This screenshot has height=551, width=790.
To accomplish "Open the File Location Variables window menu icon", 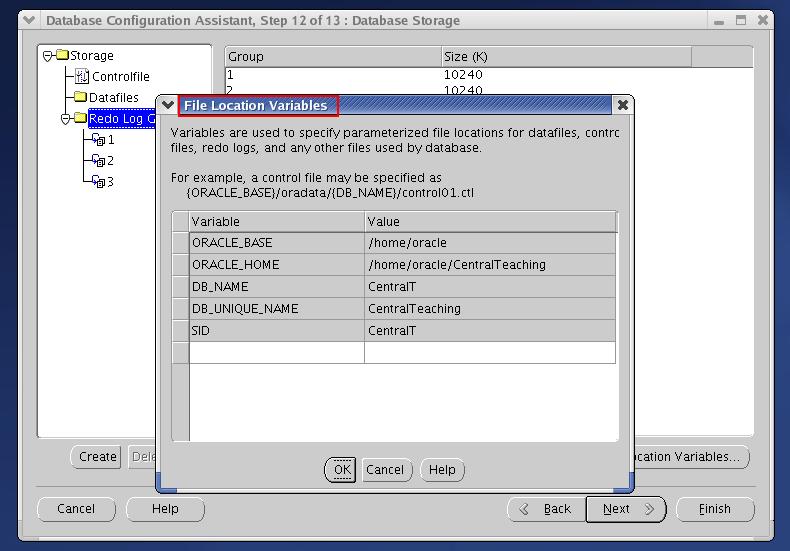I will pos(168,105).
